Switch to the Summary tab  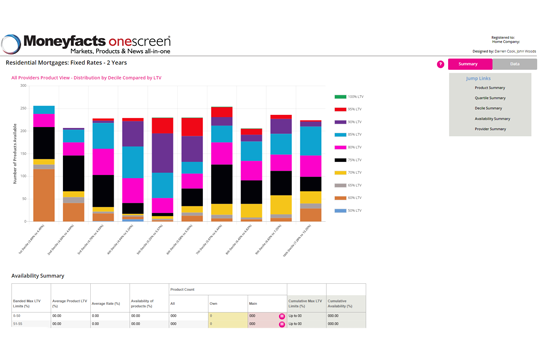(x=470, y=64)
